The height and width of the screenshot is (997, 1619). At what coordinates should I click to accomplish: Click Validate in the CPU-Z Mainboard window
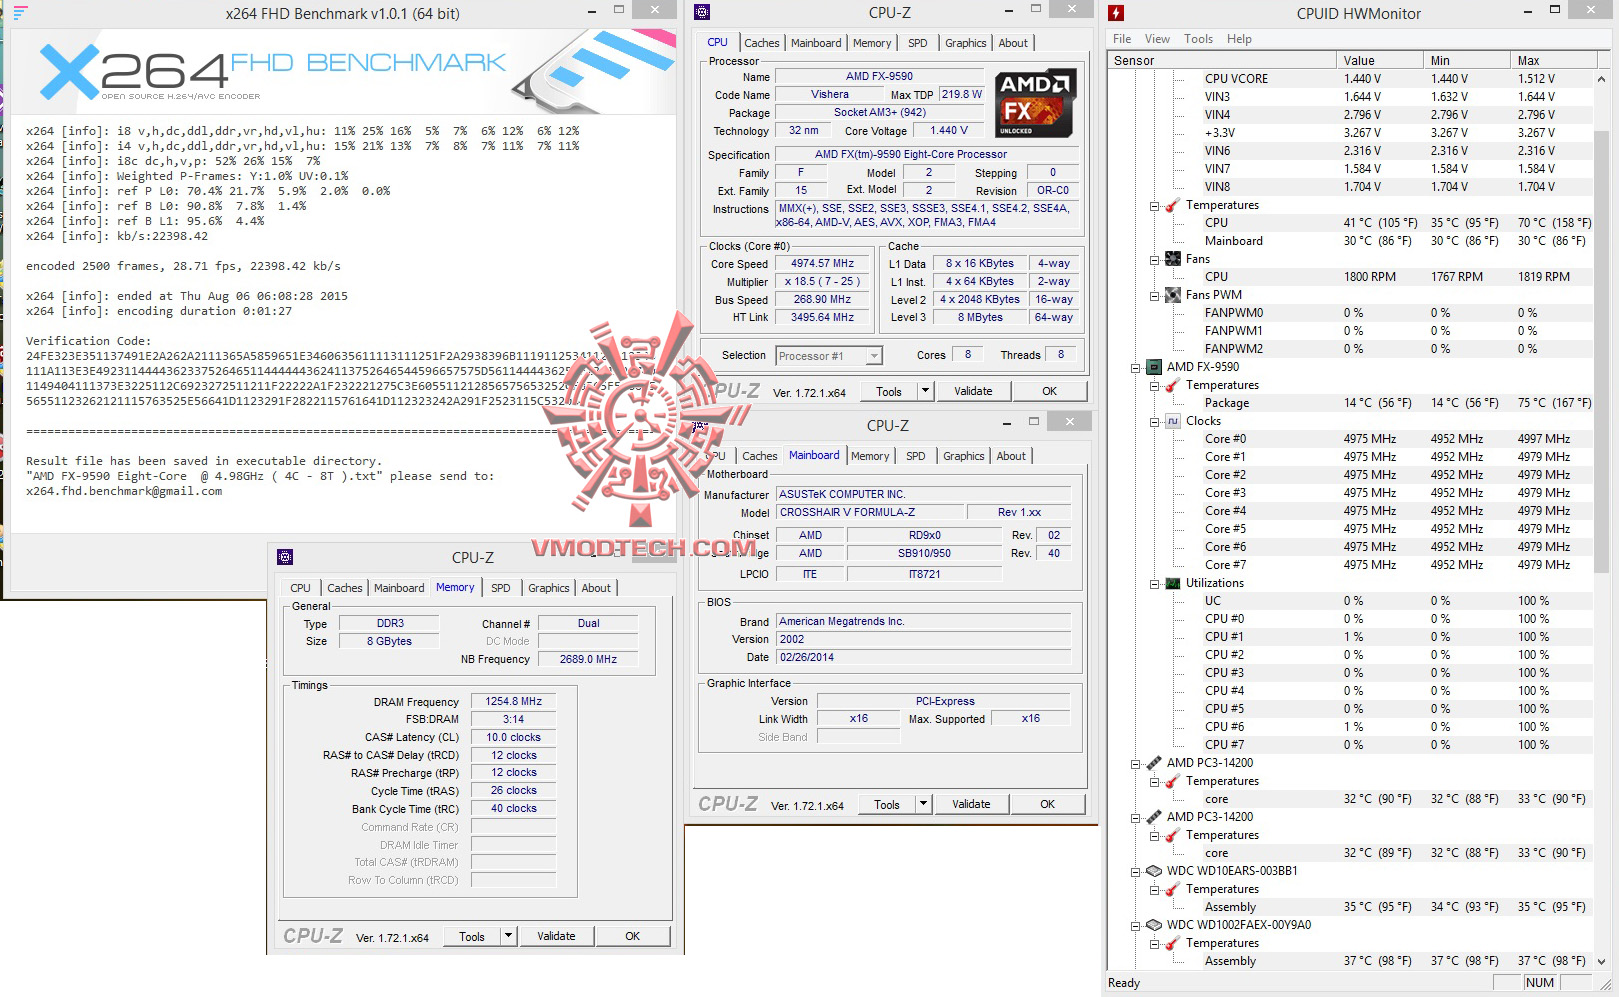pos(971,804)
